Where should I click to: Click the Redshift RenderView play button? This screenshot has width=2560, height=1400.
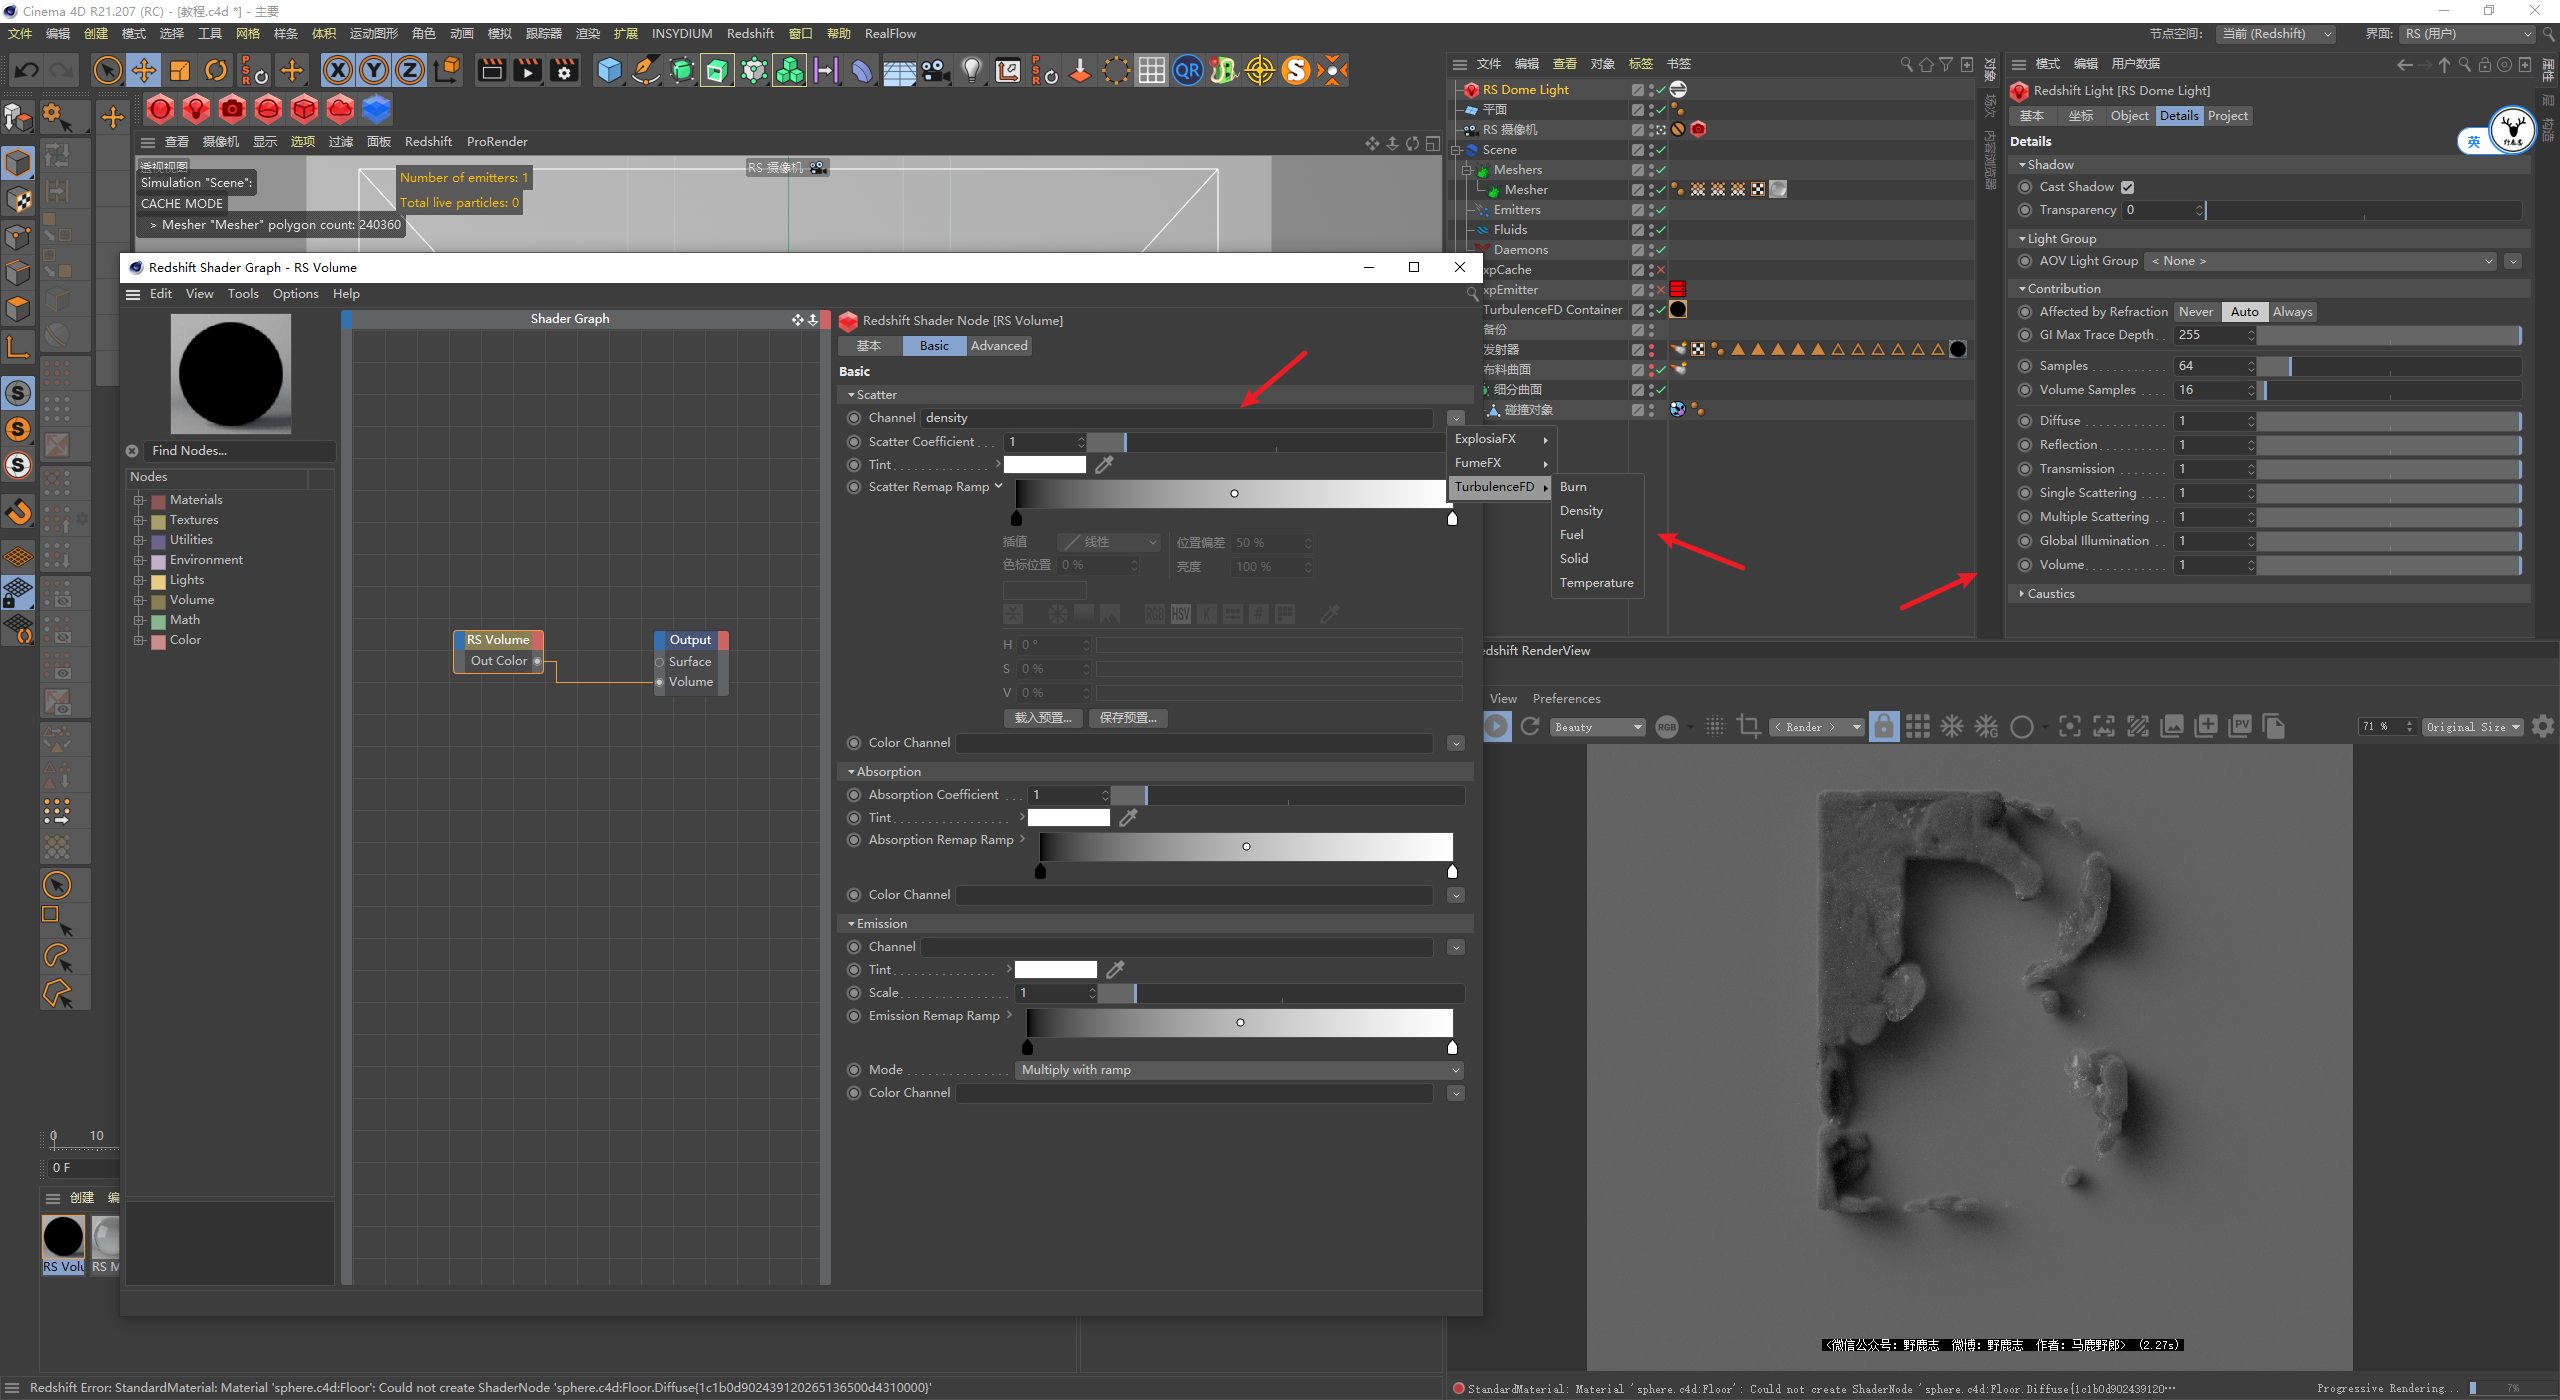(1496, 727)
